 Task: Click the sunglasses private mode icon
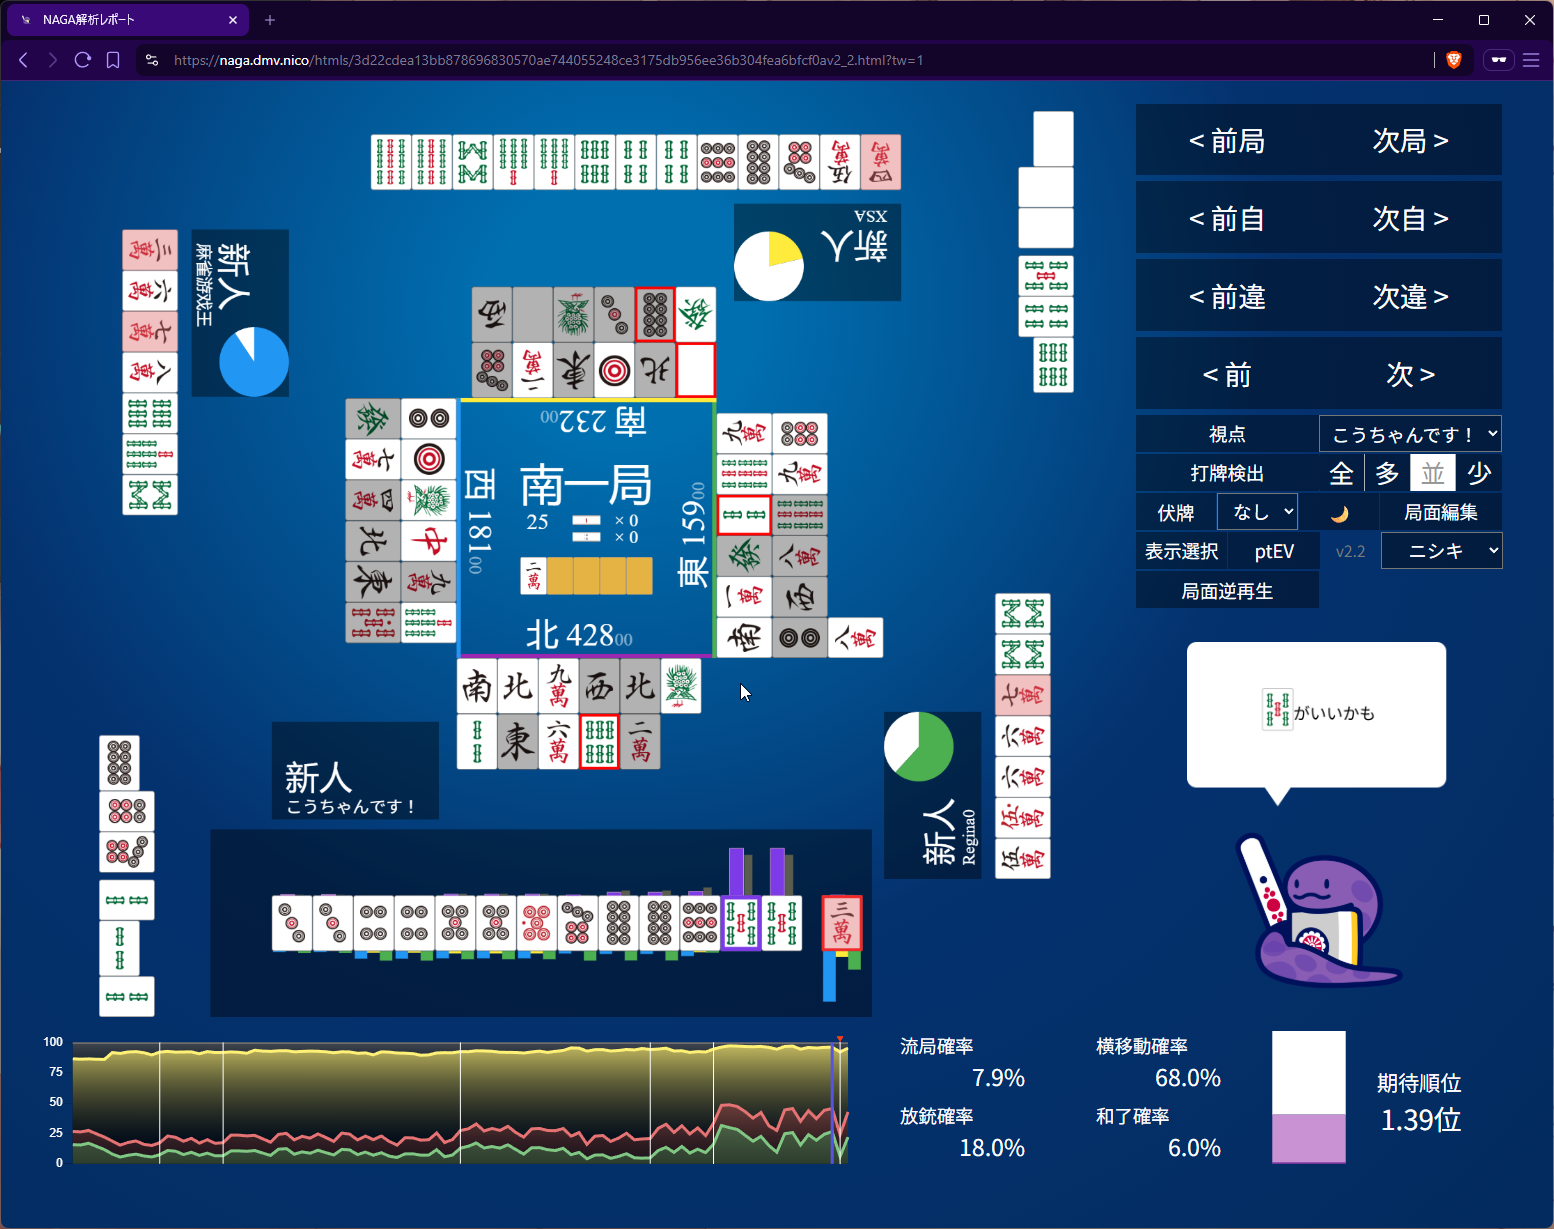(x=1498, y=60)
